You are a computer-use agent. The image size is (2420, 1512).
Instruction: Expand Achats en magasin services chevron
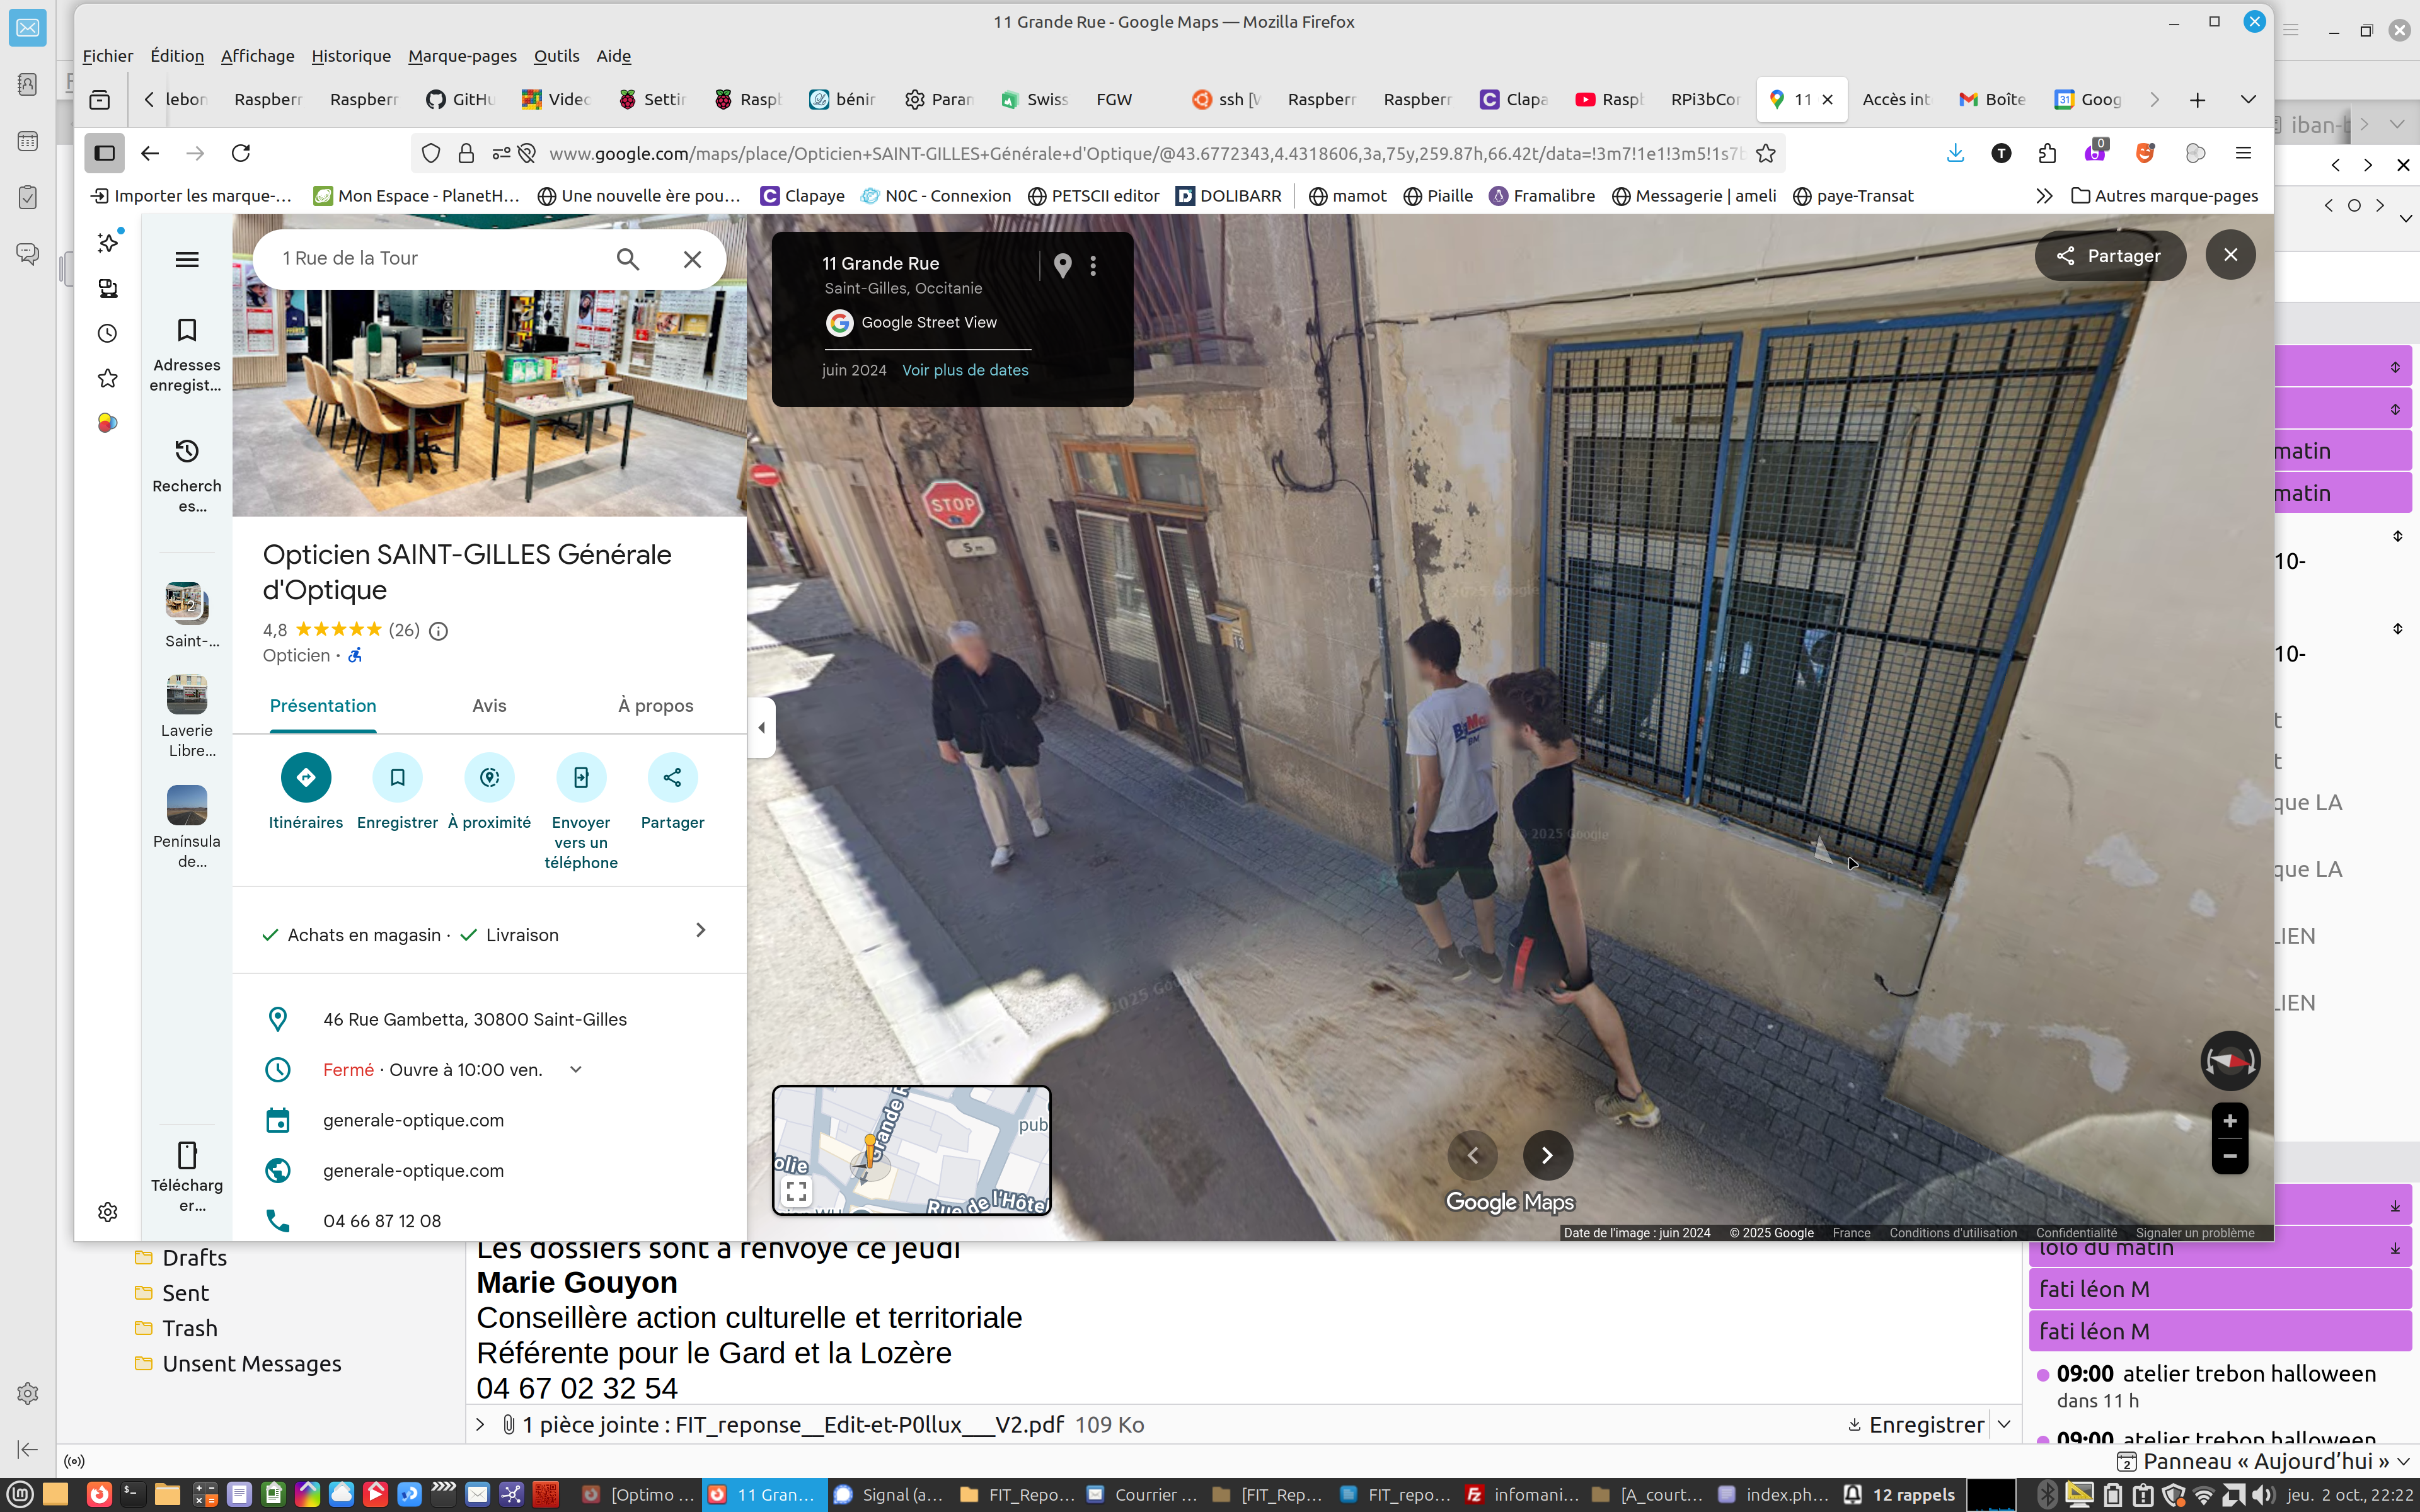point(700,930)
